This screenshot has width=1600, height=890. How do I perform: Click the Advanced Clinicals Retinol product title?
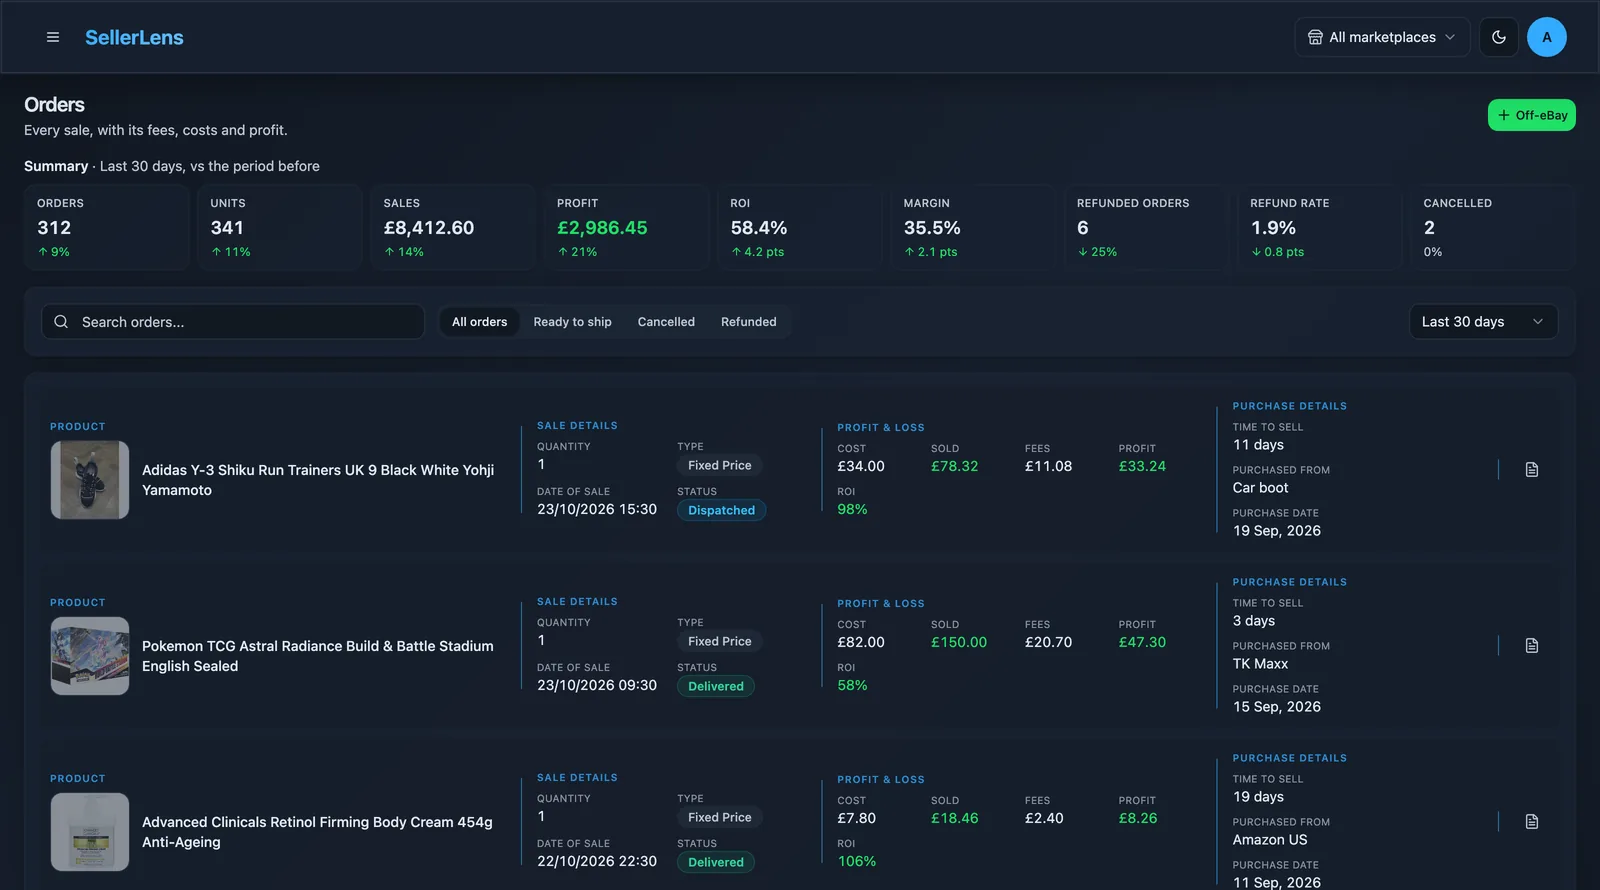tap(317, 832)
